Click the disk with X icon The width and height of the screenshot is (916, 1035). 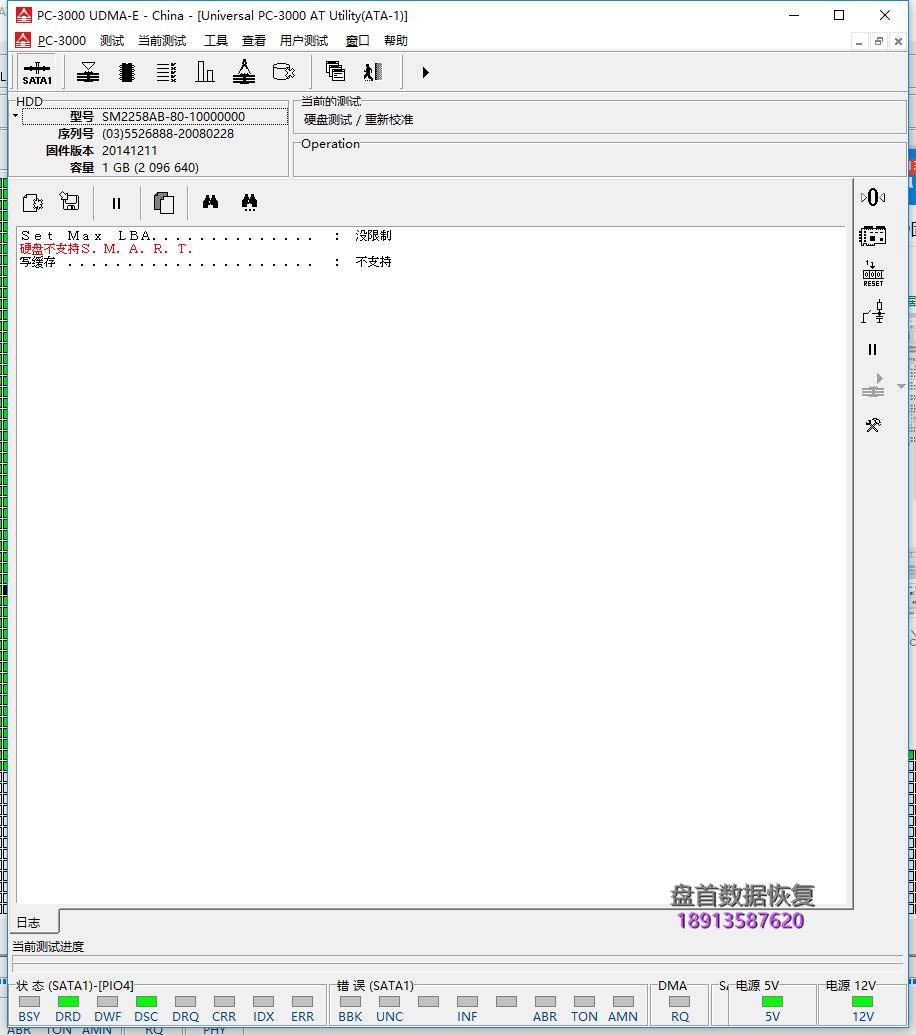pyautogui.click(x=284, y=72)
